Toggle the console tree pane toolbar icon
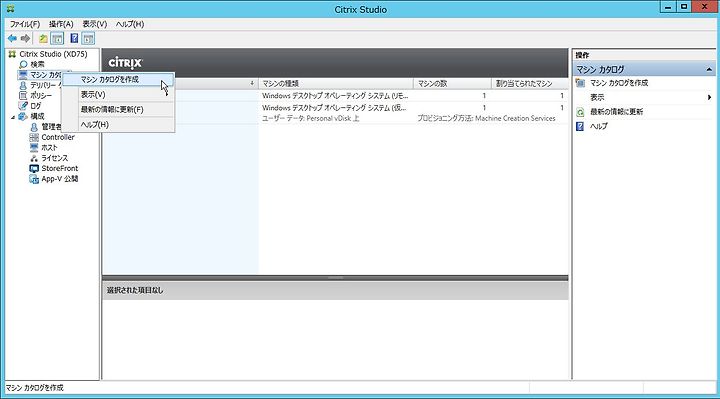This screenshot has height=399, width=720. (57, 39)
